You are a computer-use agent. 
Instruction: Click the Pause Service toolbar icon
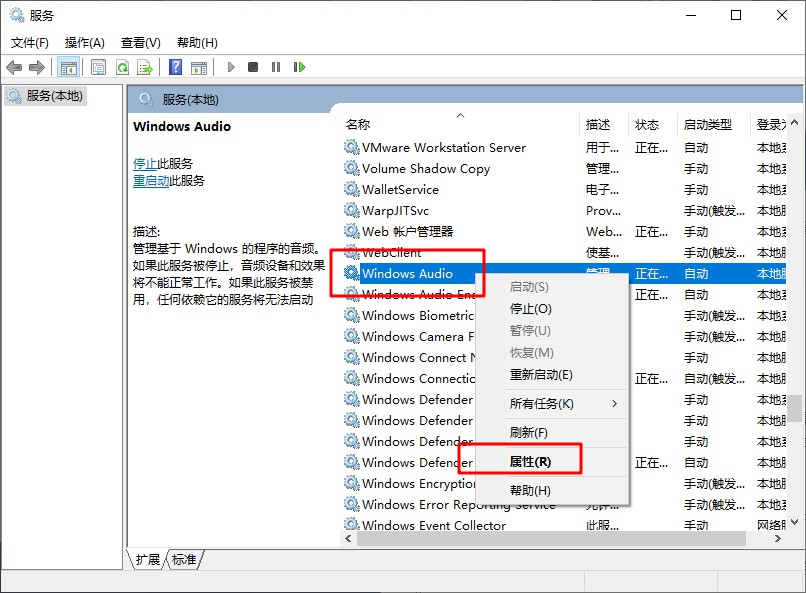coord(276,67)
